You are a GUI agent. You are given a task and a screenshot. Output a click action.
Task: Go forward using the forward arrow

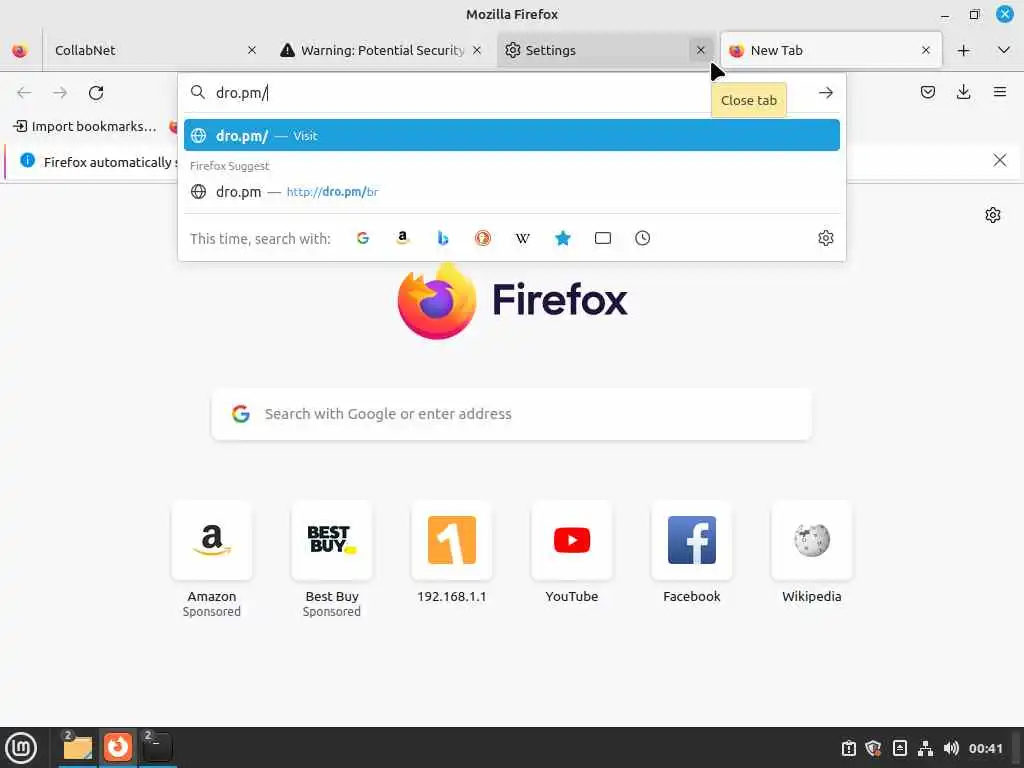click(x=60, y=93)
